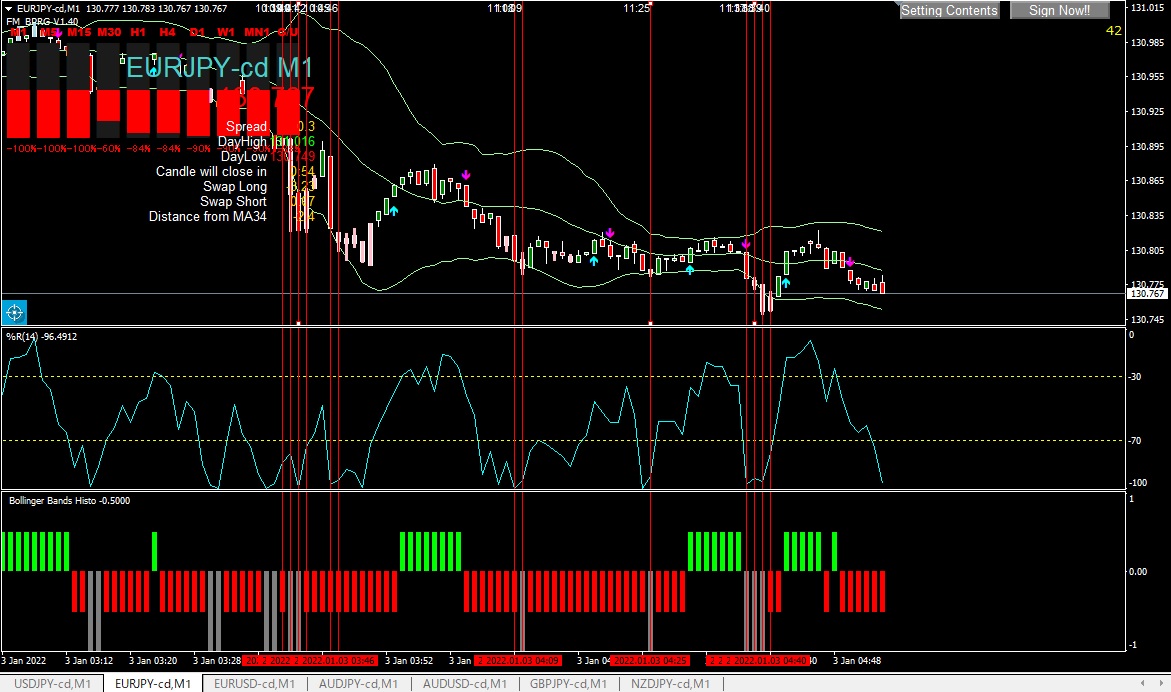Click the yellow 42 counter

point(1113,31)
